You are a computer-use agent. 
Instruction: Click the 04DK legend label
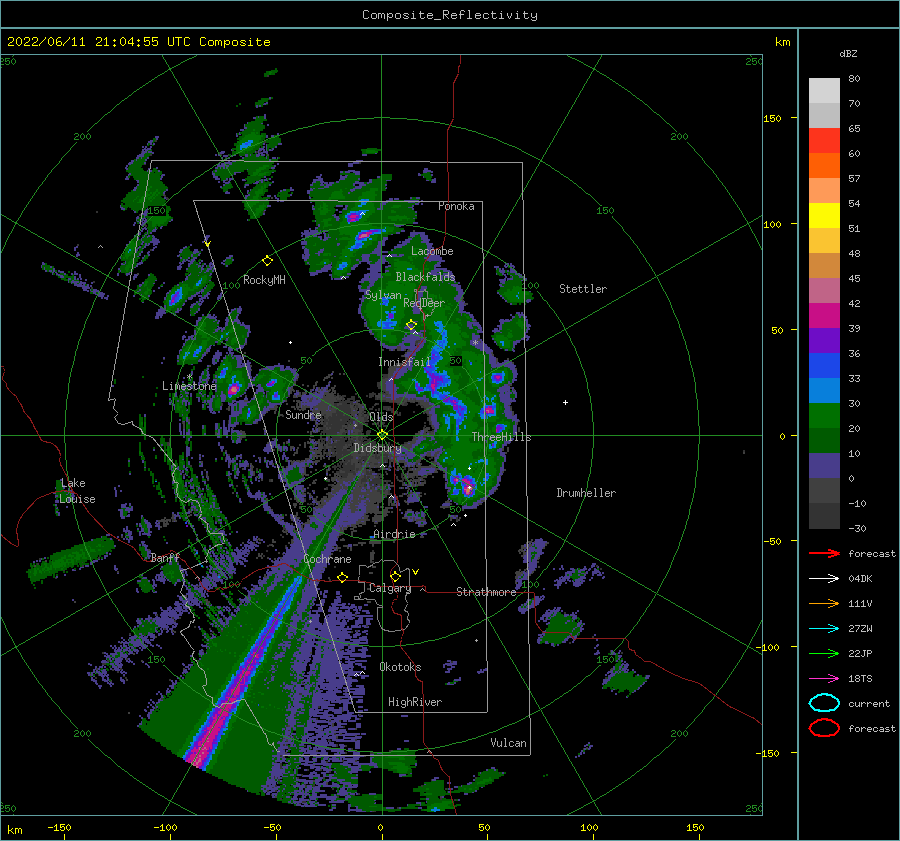coord(860,579)
